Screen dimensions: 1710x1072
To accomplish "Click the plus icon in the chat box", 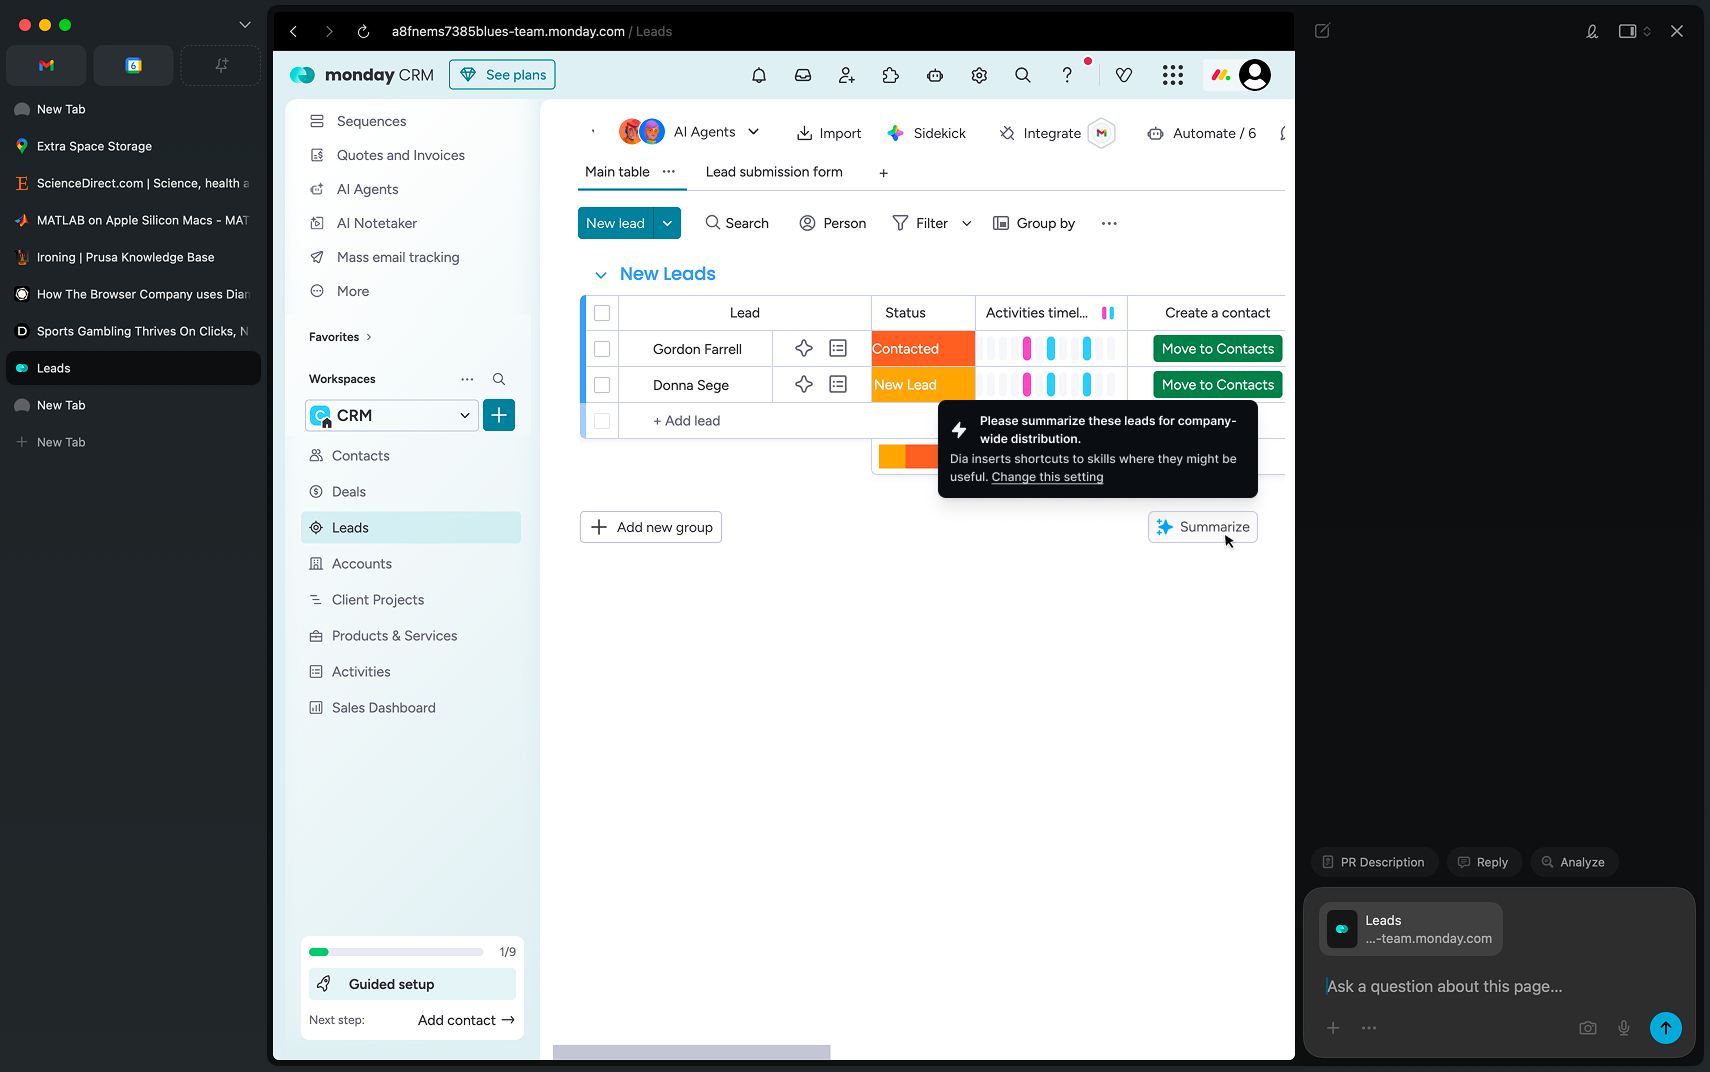I will pyautogui.click(x=1333, y=1028).
